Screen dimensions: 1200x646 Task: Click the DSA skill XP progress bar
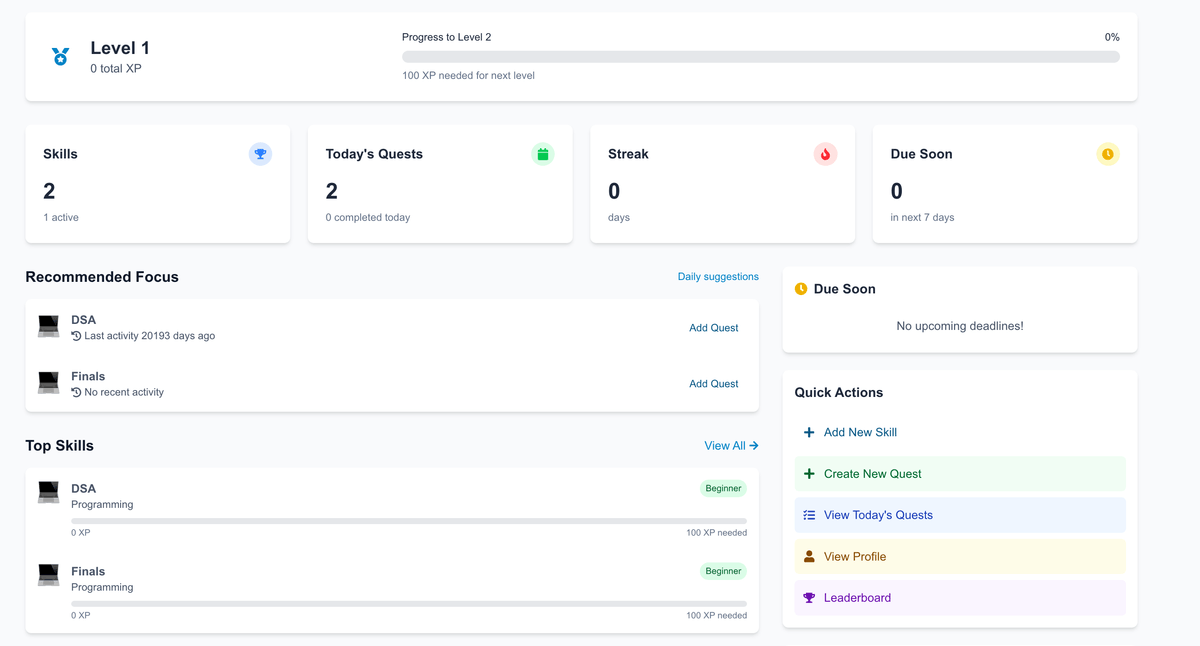(x=408, y=521)
